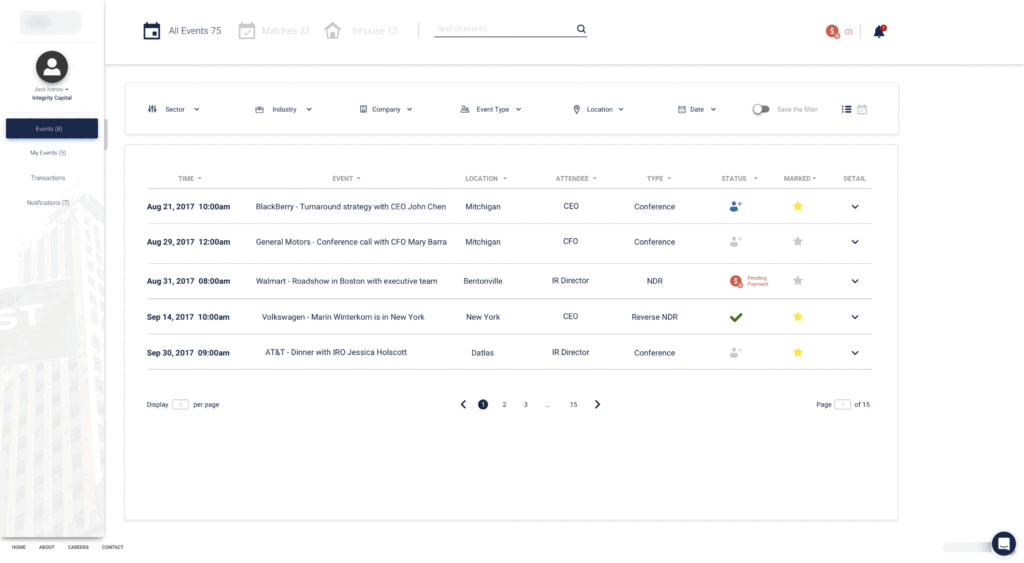This screenshot has height=563, width=1024.
Task: Open the chat widget icon
Action: [x=1004, y=543]
